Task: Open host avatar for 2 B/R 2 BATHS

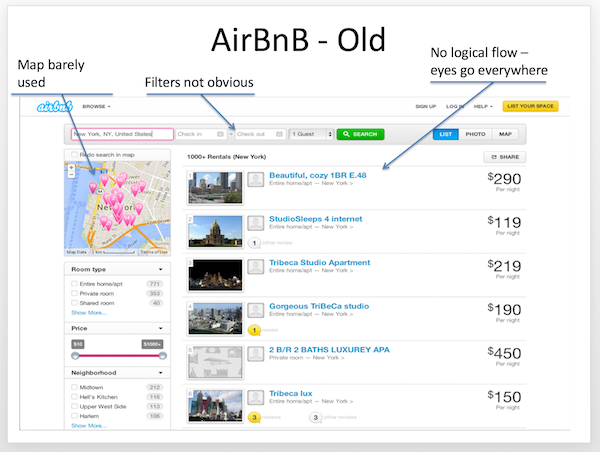Action: pyautogui.click(x=256, y=354)
